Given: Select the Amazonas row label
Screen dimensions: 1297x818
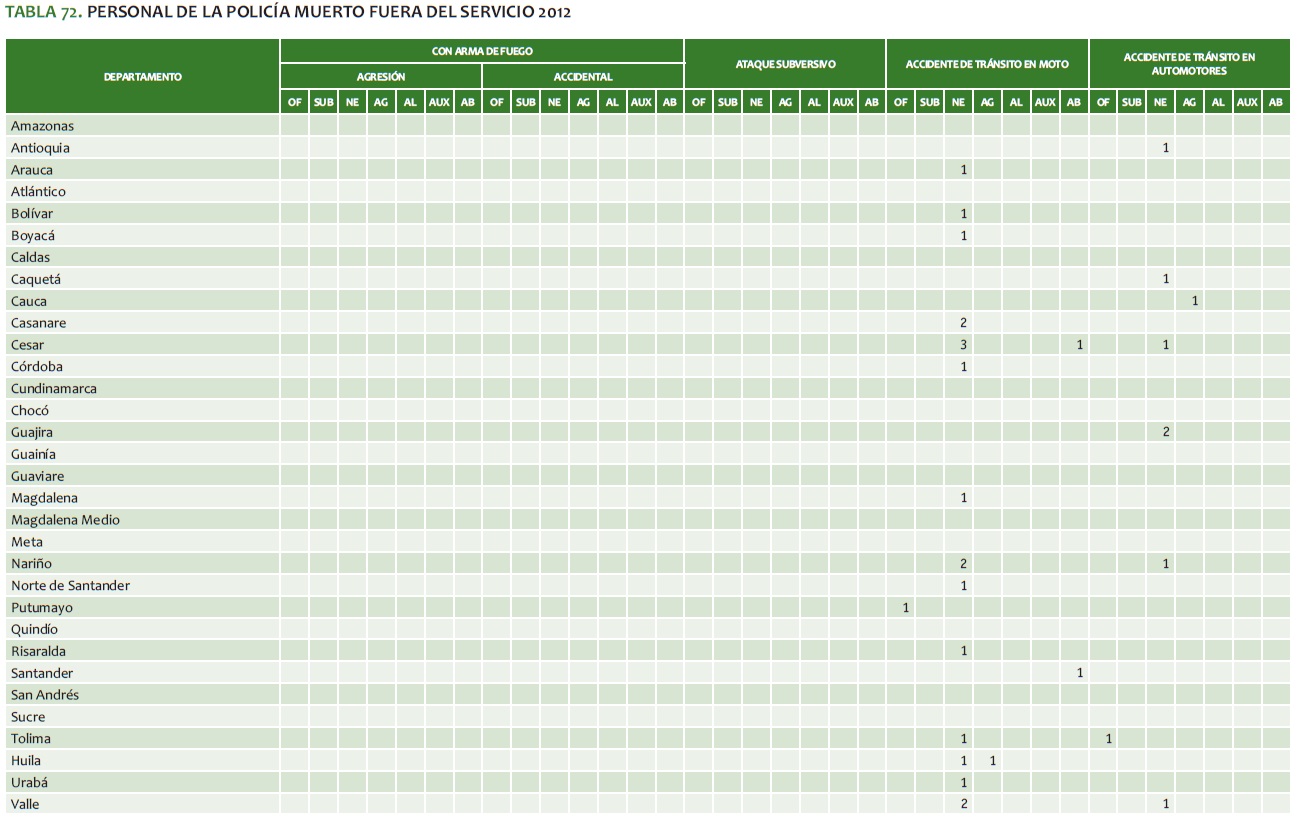Looking at the screenshot, I should pos(42,126).
